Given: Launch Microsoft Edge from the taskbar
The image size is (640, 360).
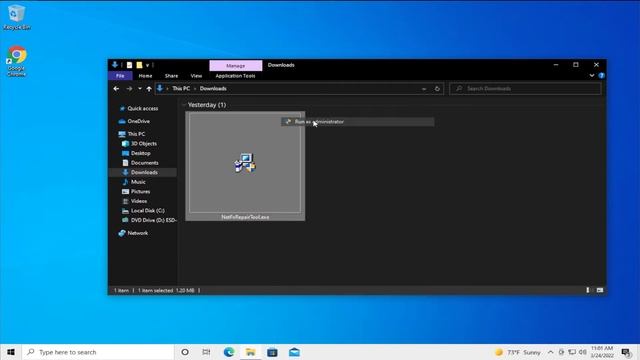Looking at the screenshot, I should tap(229, 352).
